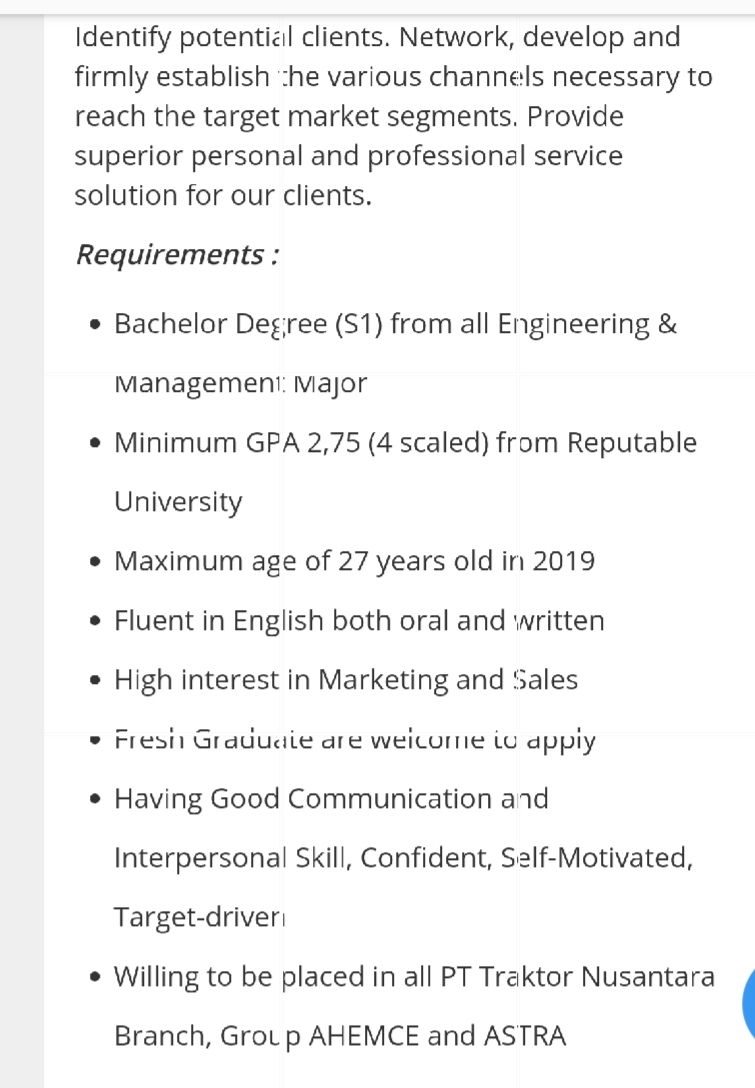Select the Bachelor Degree (S1) requirement line
Image resolution: width=755 pixels, height=1088 pixels.
tap(396, 324)
